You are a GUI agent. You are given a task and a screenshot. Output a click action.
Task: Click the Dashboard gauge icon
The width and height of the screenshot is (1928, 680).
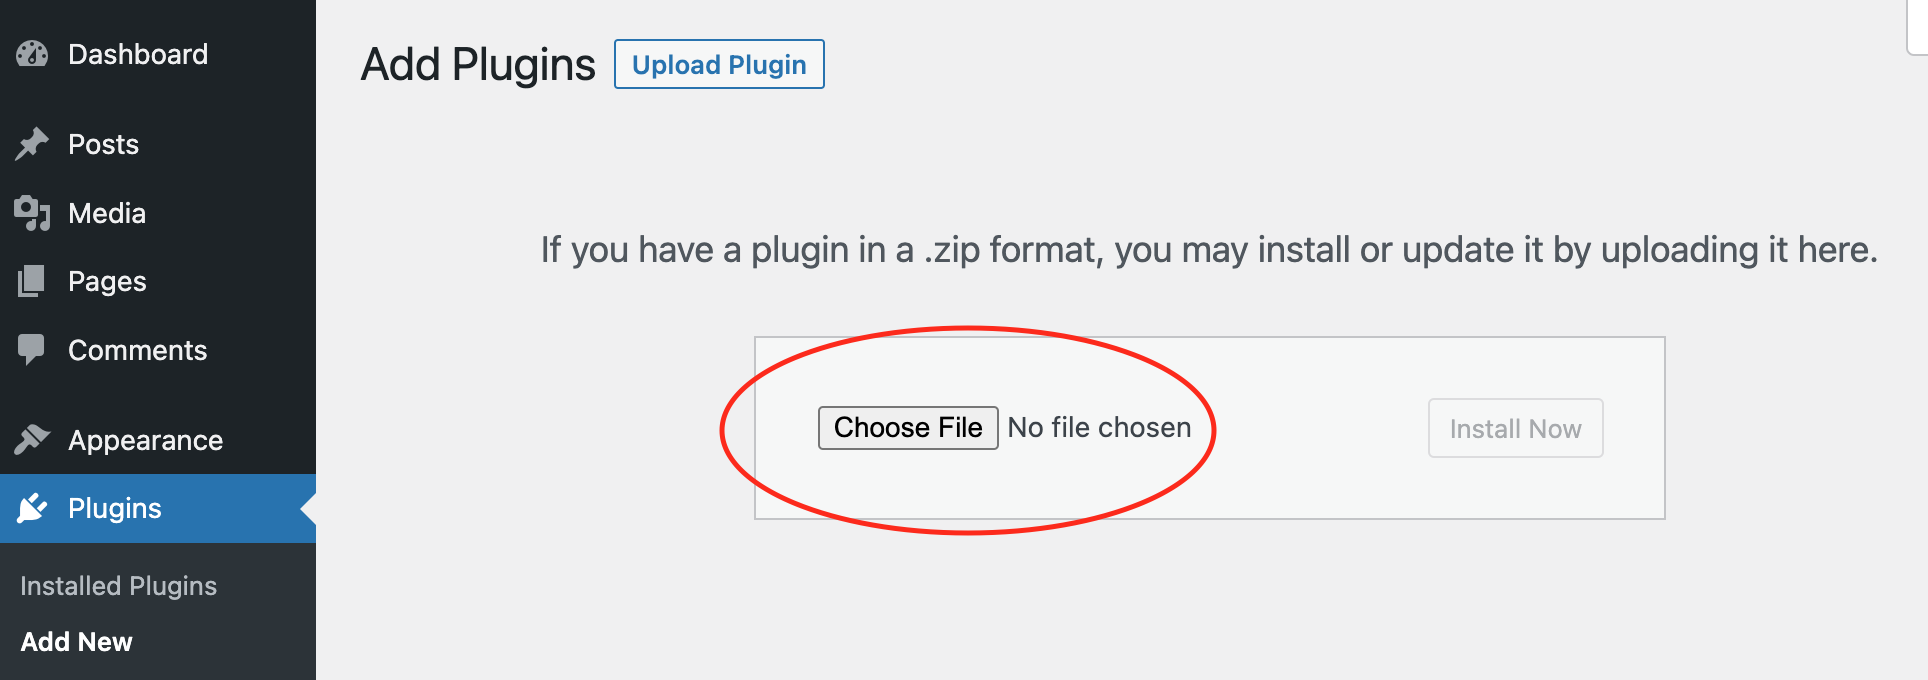32,54
